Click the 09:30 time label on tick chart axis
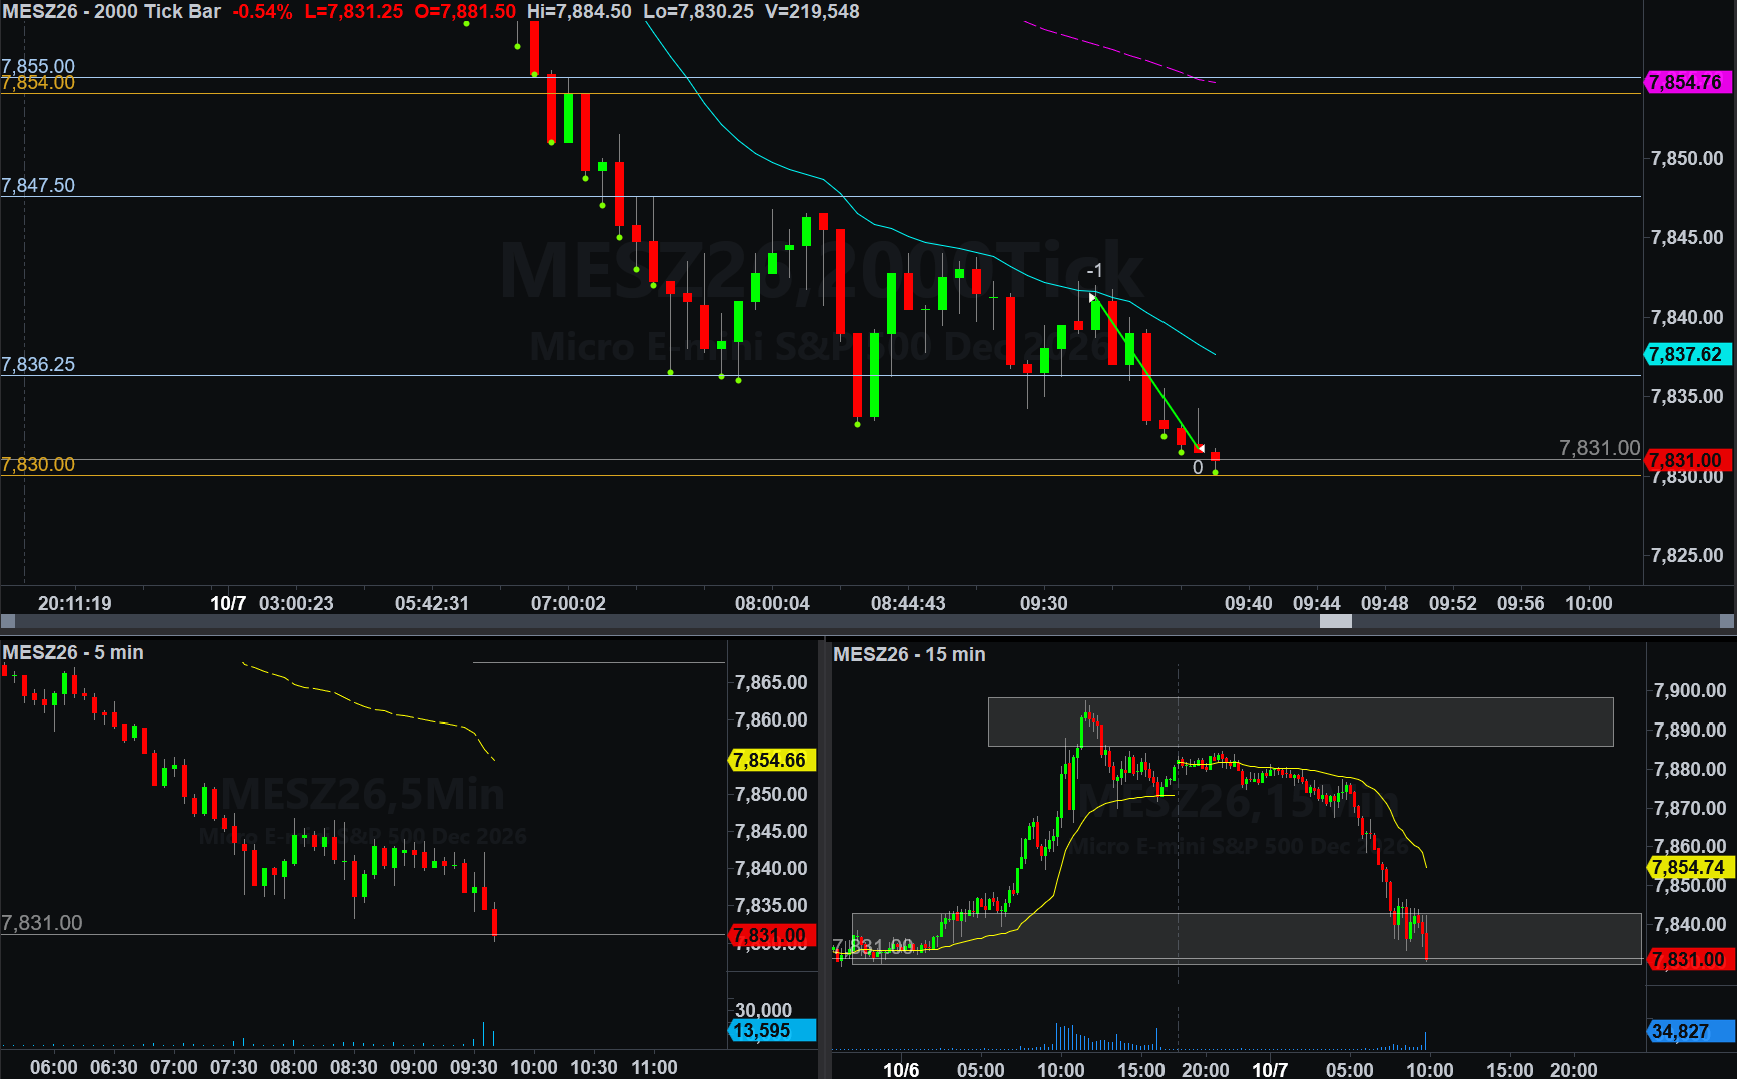The image size is (1737, 1079). coord(1043,603)
